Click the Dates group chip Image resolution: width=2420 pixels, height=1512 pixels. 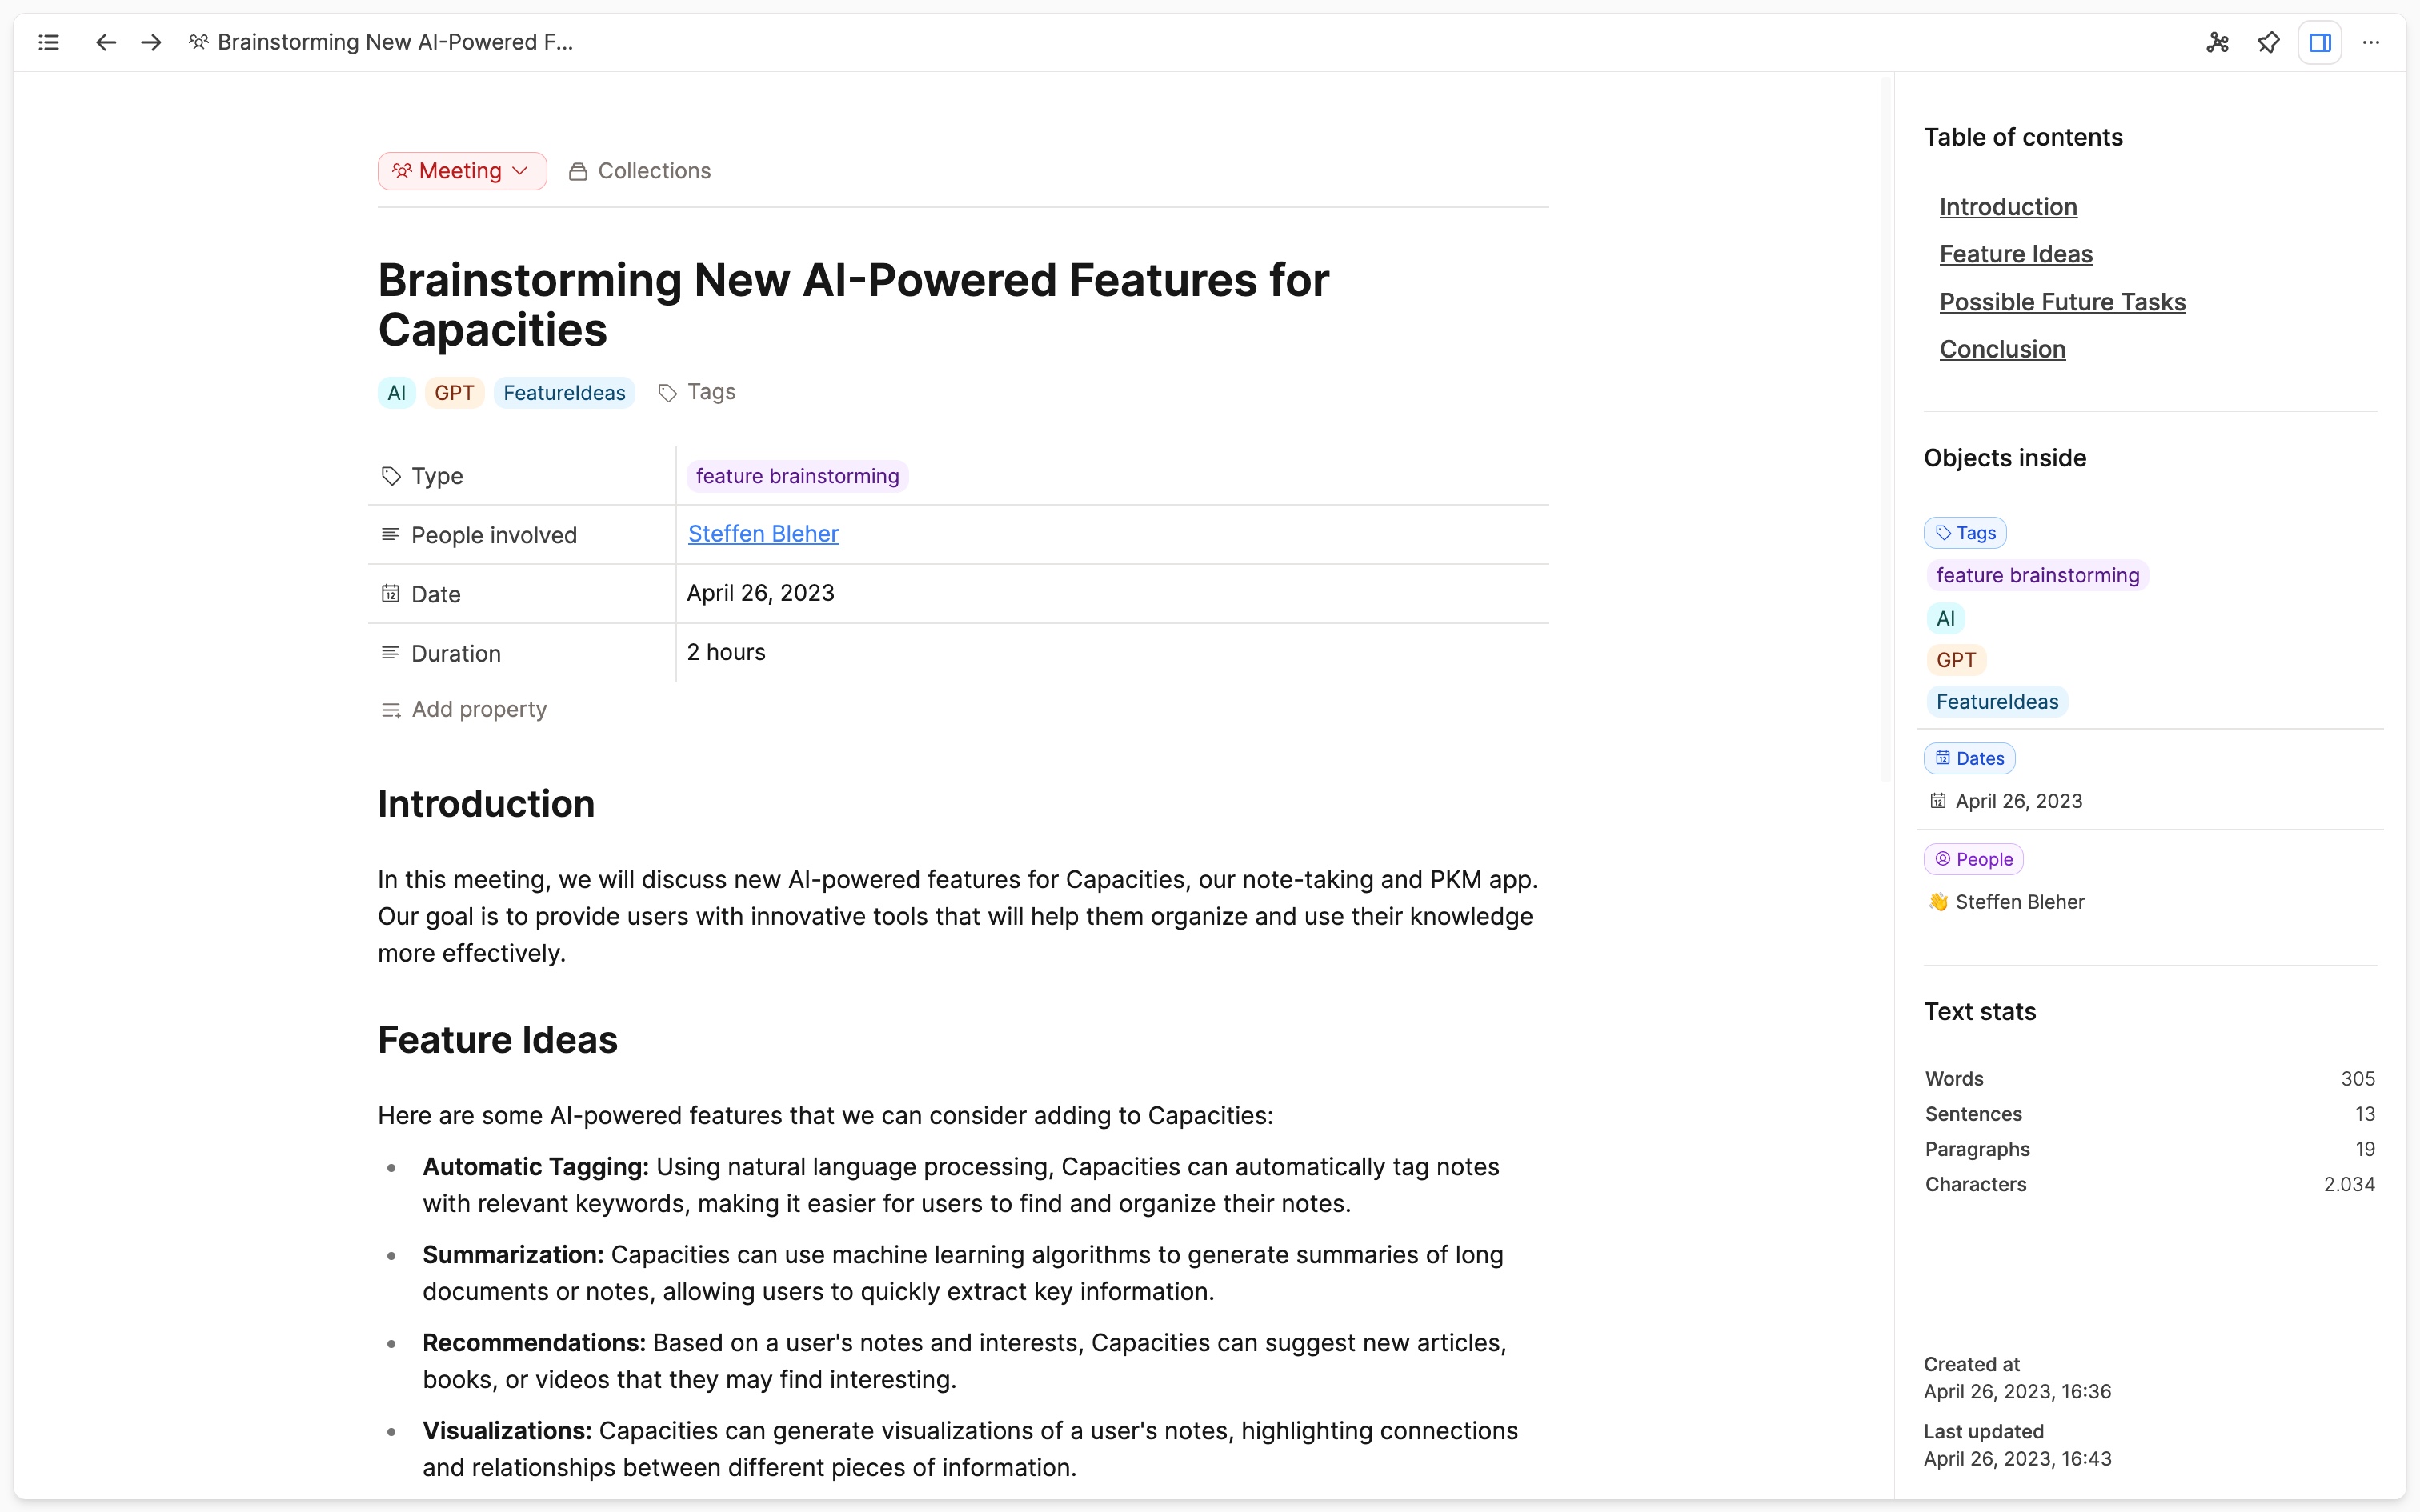(1969, 758)
